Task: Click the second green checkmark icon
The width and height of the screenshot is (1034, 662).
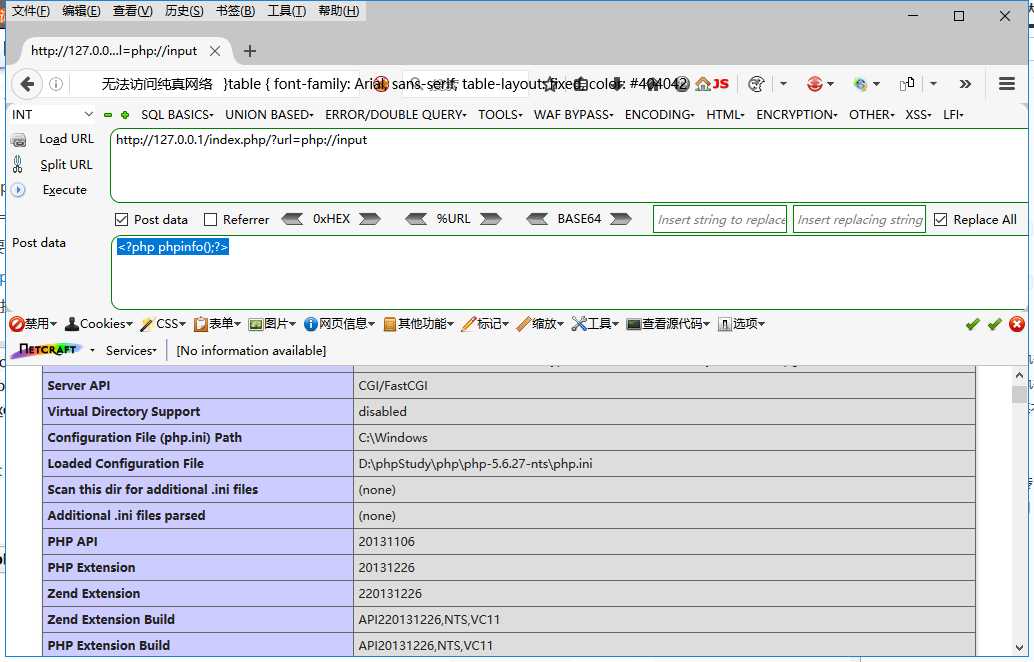Action: click(x=994, y=324)
